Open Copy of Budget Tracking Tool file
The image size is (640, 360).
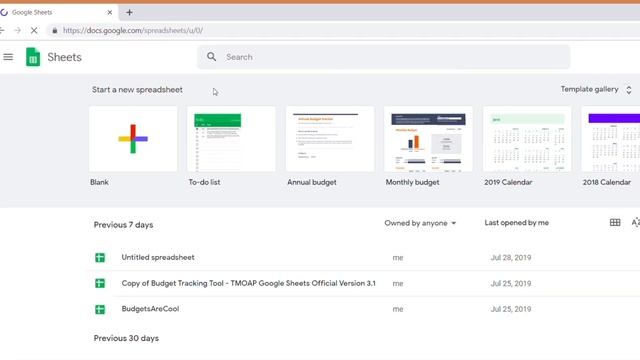click(x=248, y=283)
